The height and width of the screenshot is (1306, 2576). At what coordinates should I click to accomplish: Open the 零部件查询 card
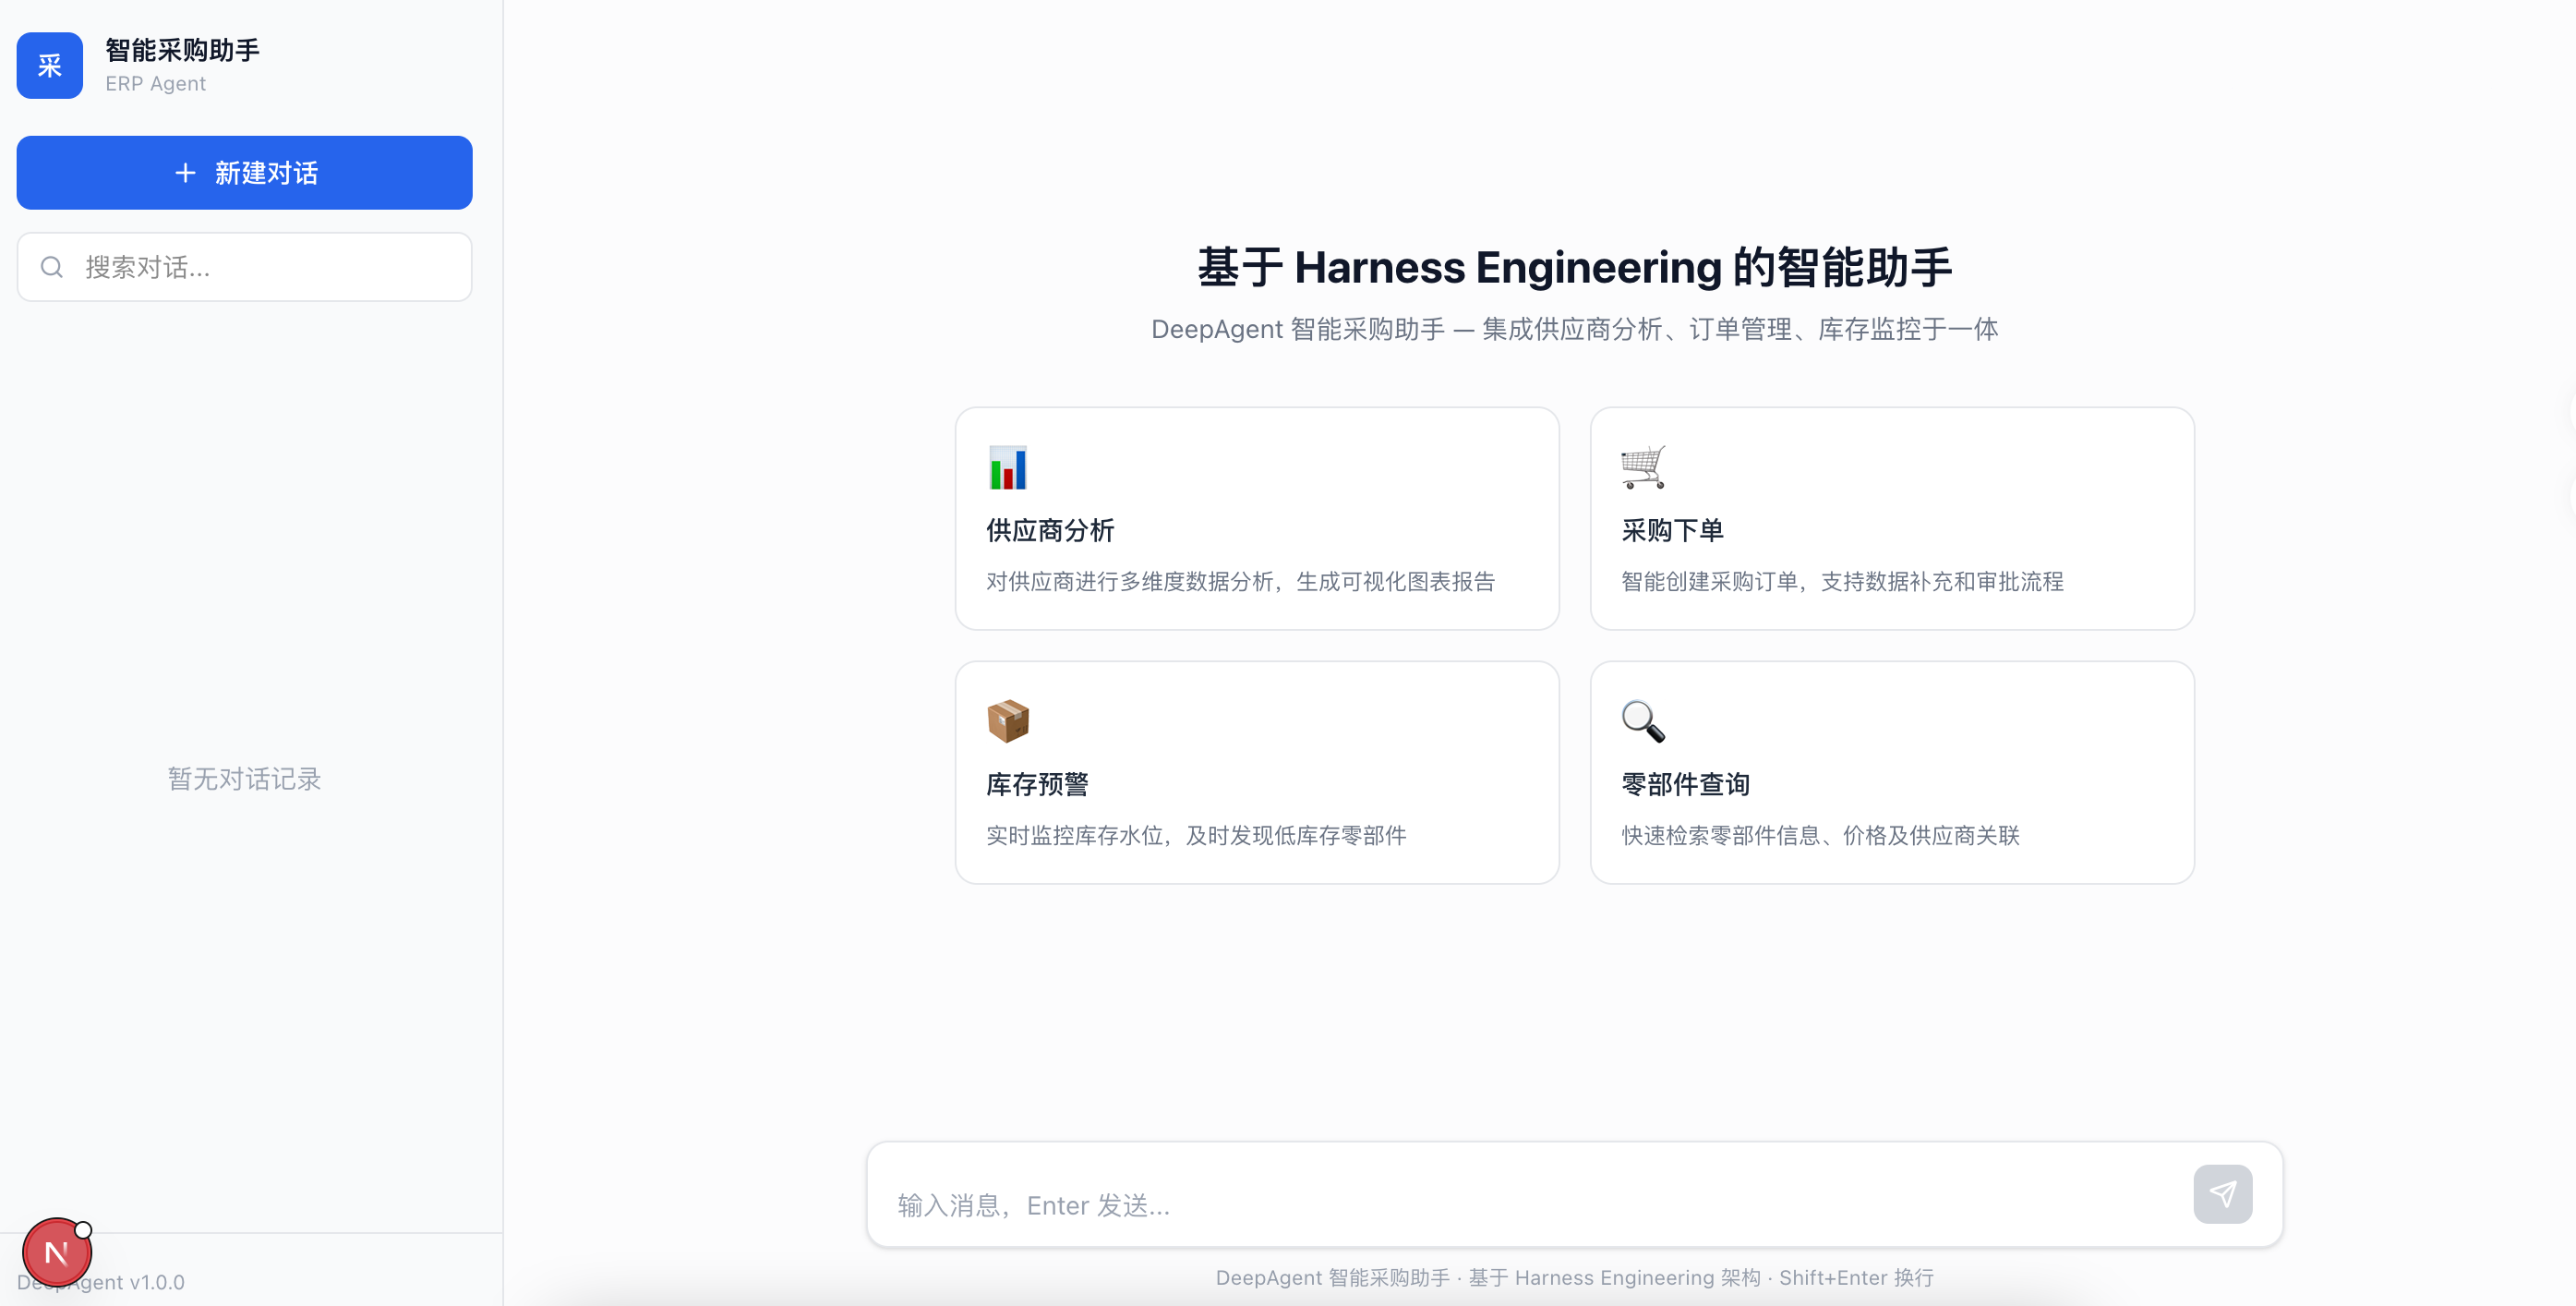tap(1892, 772)
